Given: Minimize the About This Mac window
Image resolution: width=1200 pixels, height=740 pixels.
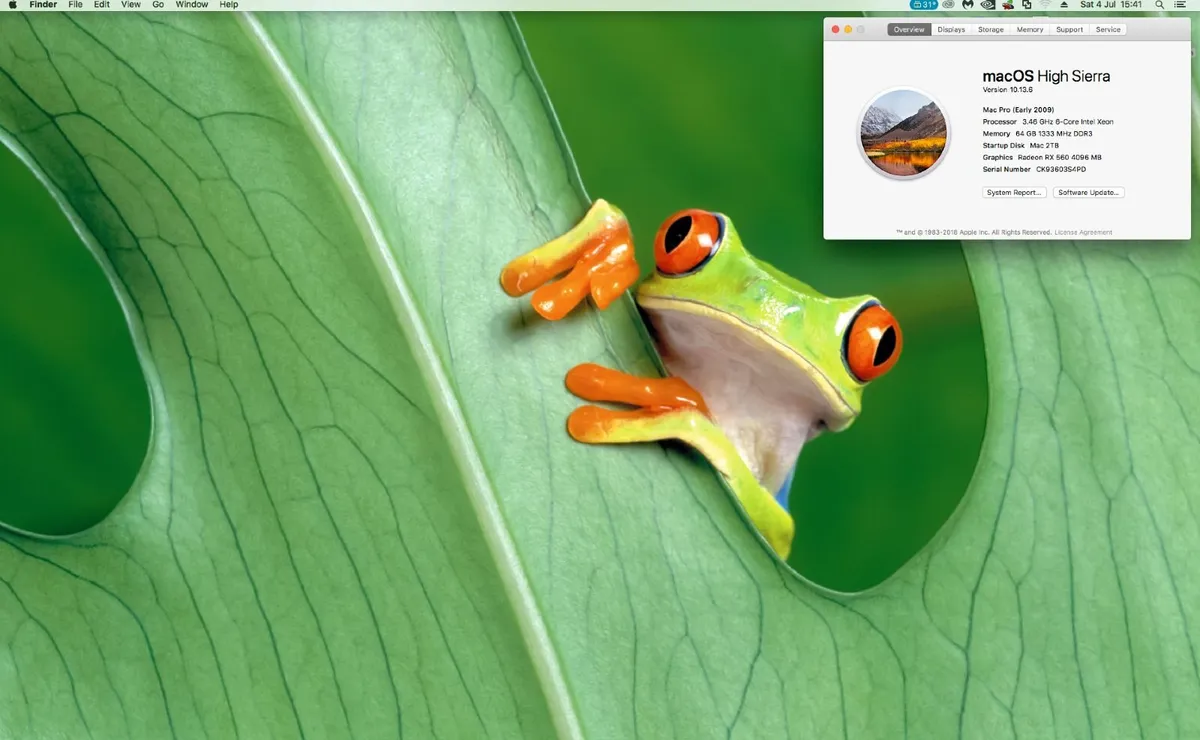Looking at the screenshot, I should pyautogui.click(x=848, y=30).
